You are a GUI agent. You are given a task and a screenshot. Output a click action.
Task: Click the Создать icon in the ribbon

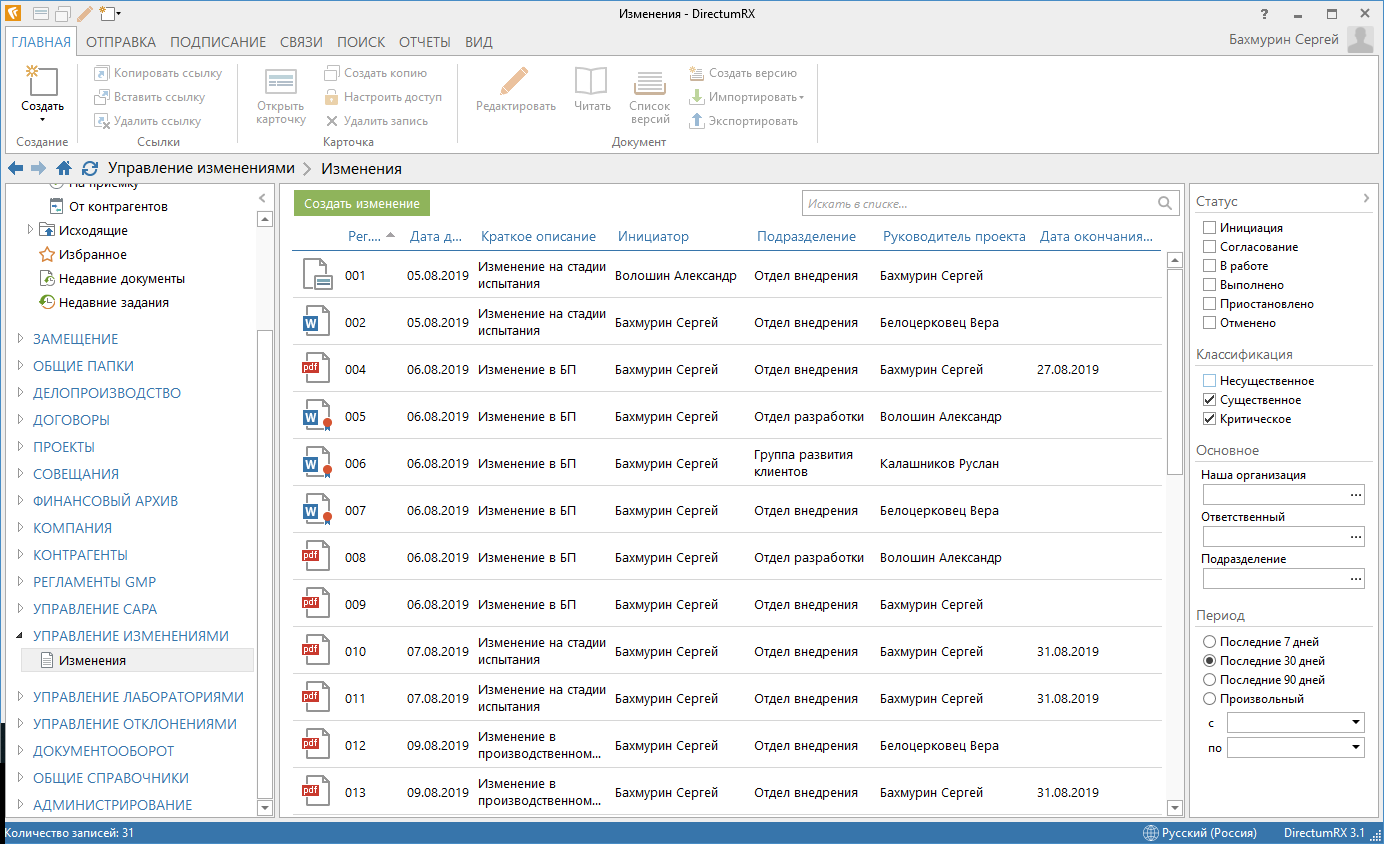tap(42, 81)
